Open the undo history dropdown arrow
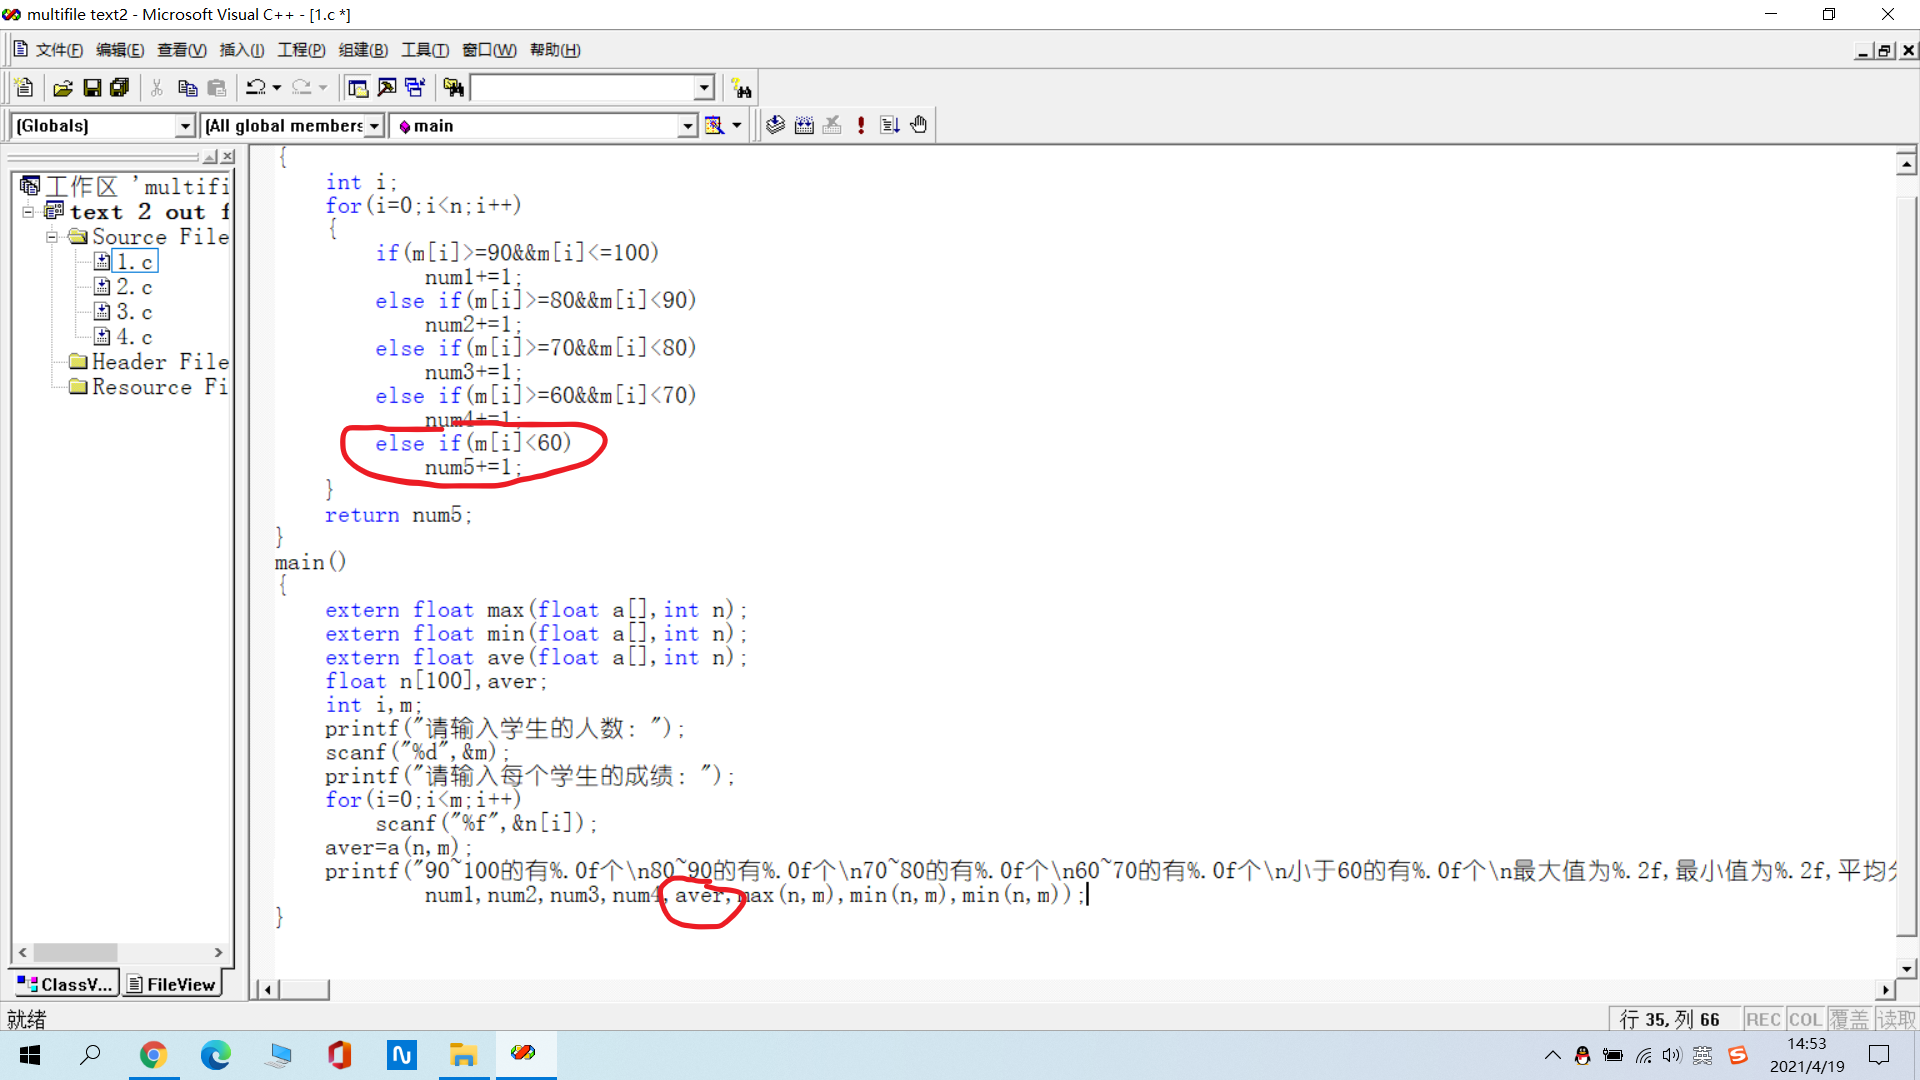 [277, 88]
